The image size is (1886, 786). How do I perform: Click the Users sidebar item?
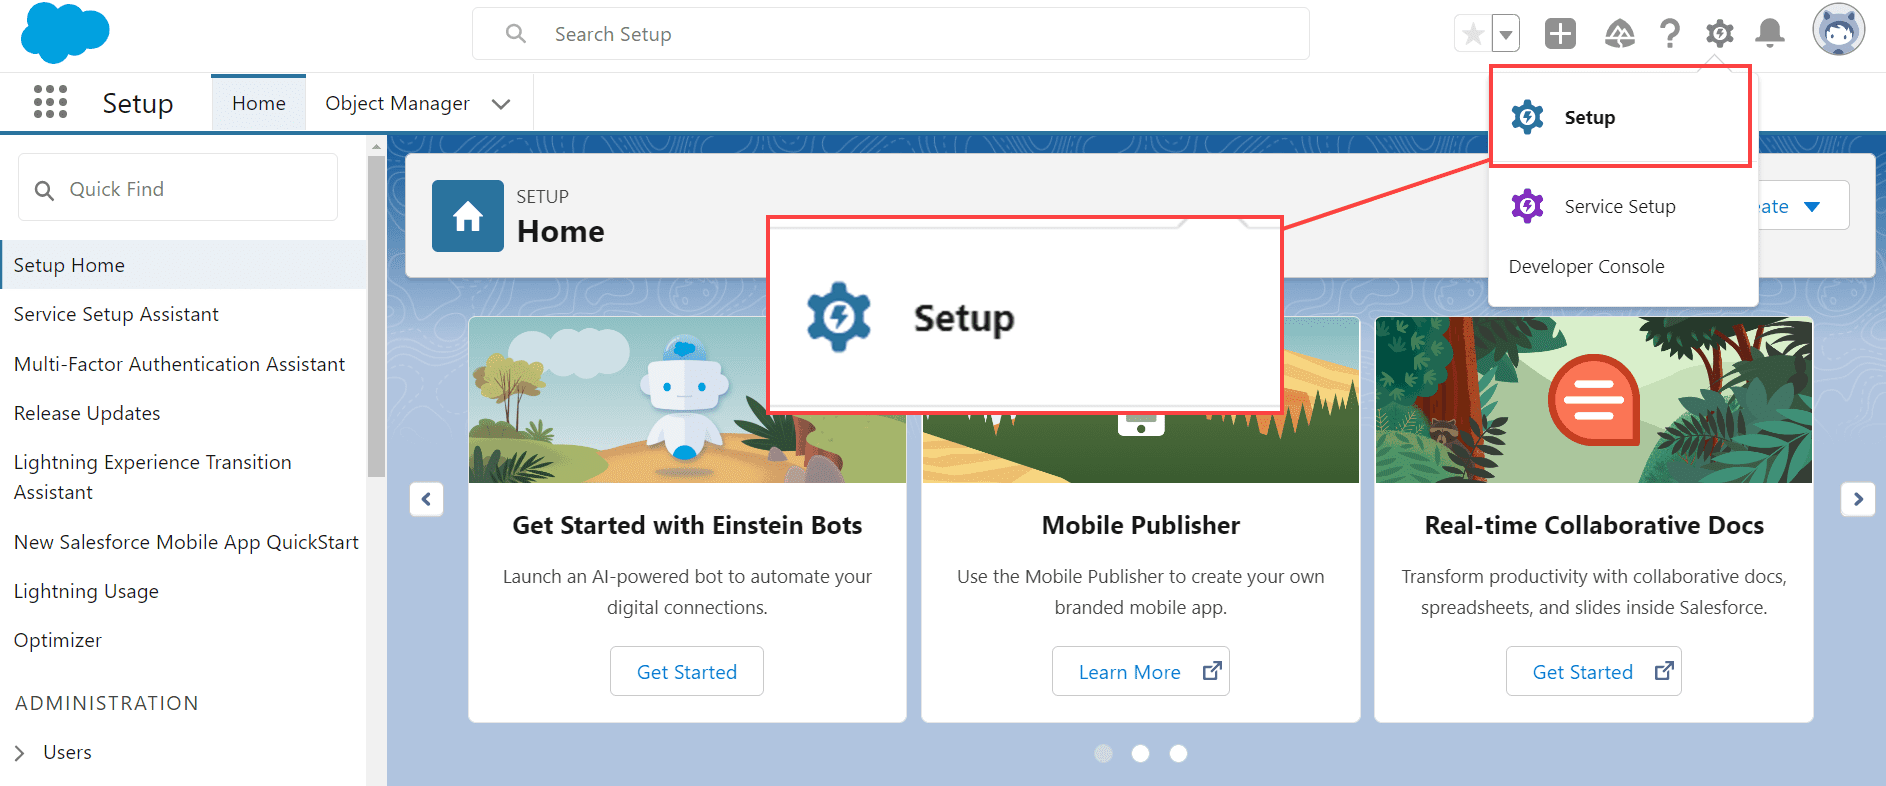[67, 752]
